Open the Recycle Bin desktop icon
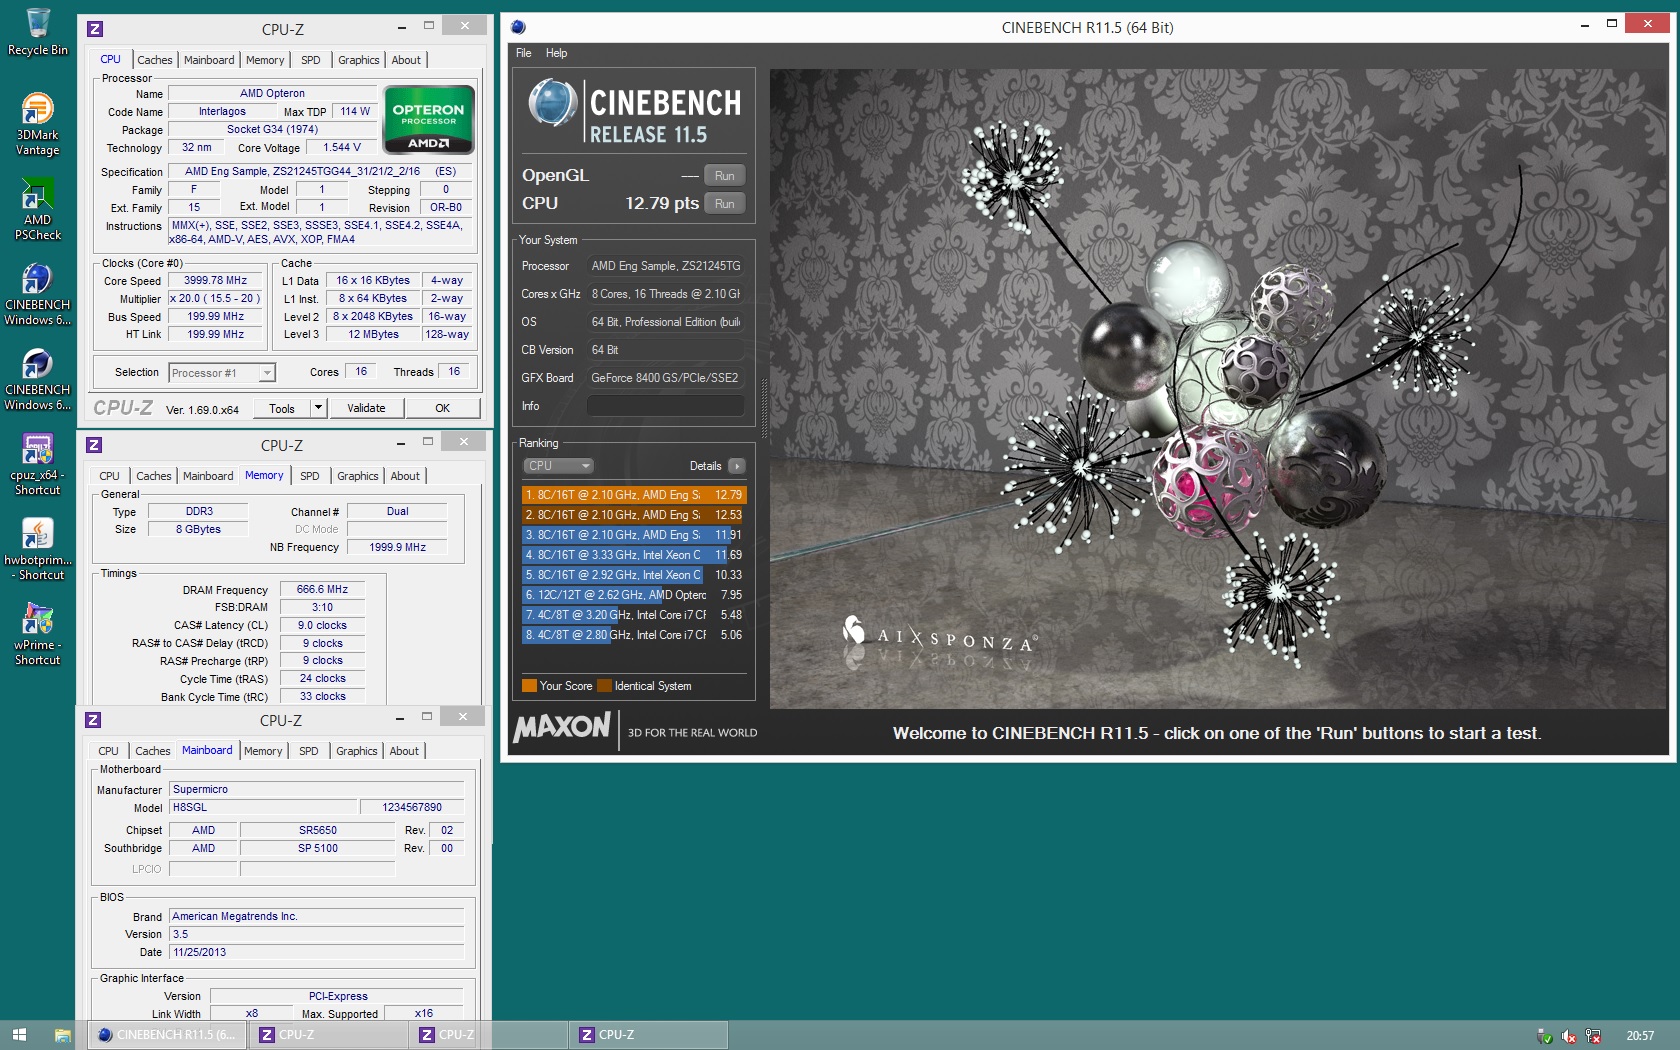Image resolution: width=1680 pixels, height=1050 pixels. point(38,32)
